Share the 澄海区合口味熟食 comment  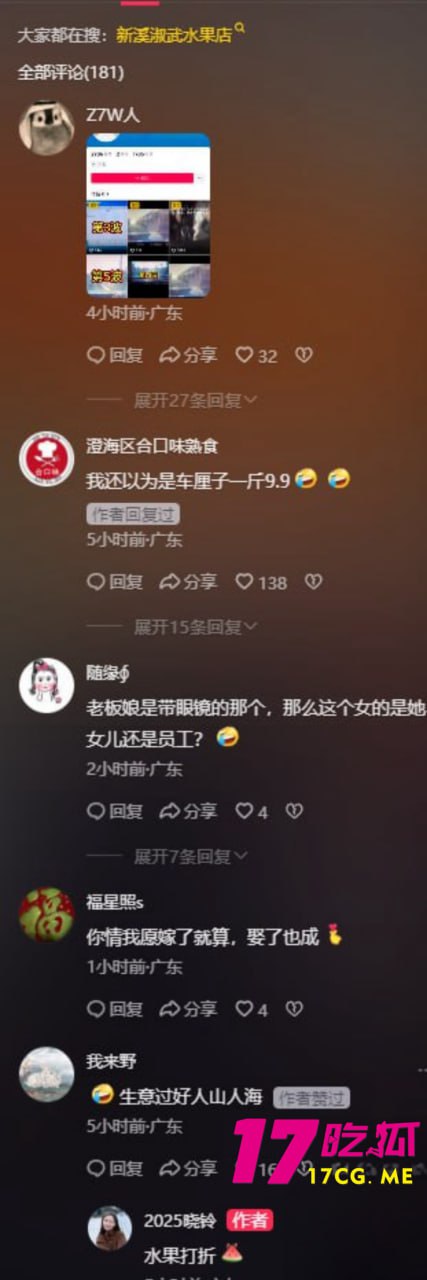pos(188,582)
